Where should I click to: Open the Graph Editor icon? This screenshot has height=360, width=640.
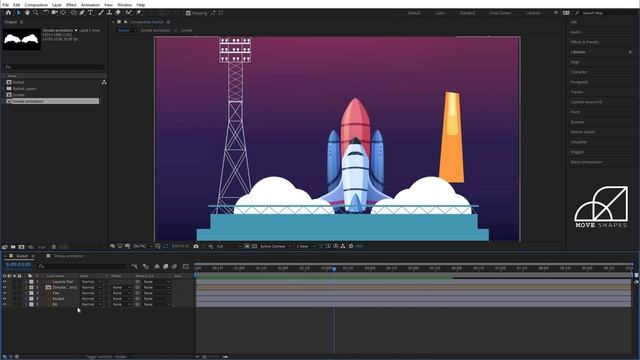186,266
